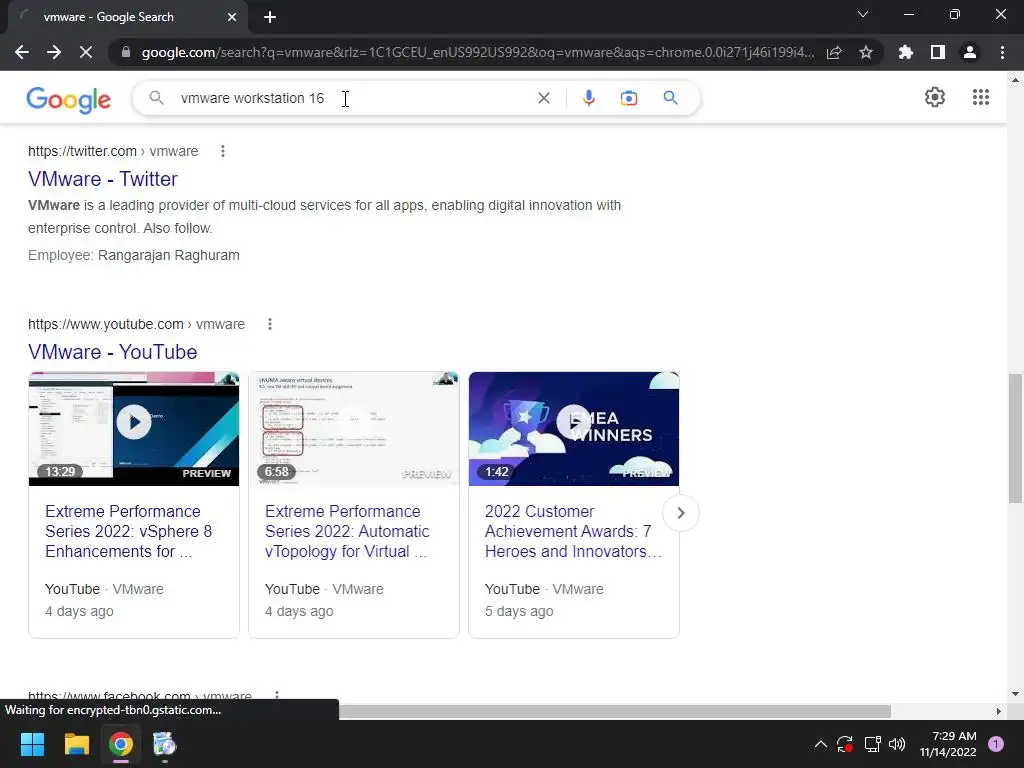Viewport: 1024px width, 768px height.
Task: Share this page from address bar
Action: pos(834,52)
